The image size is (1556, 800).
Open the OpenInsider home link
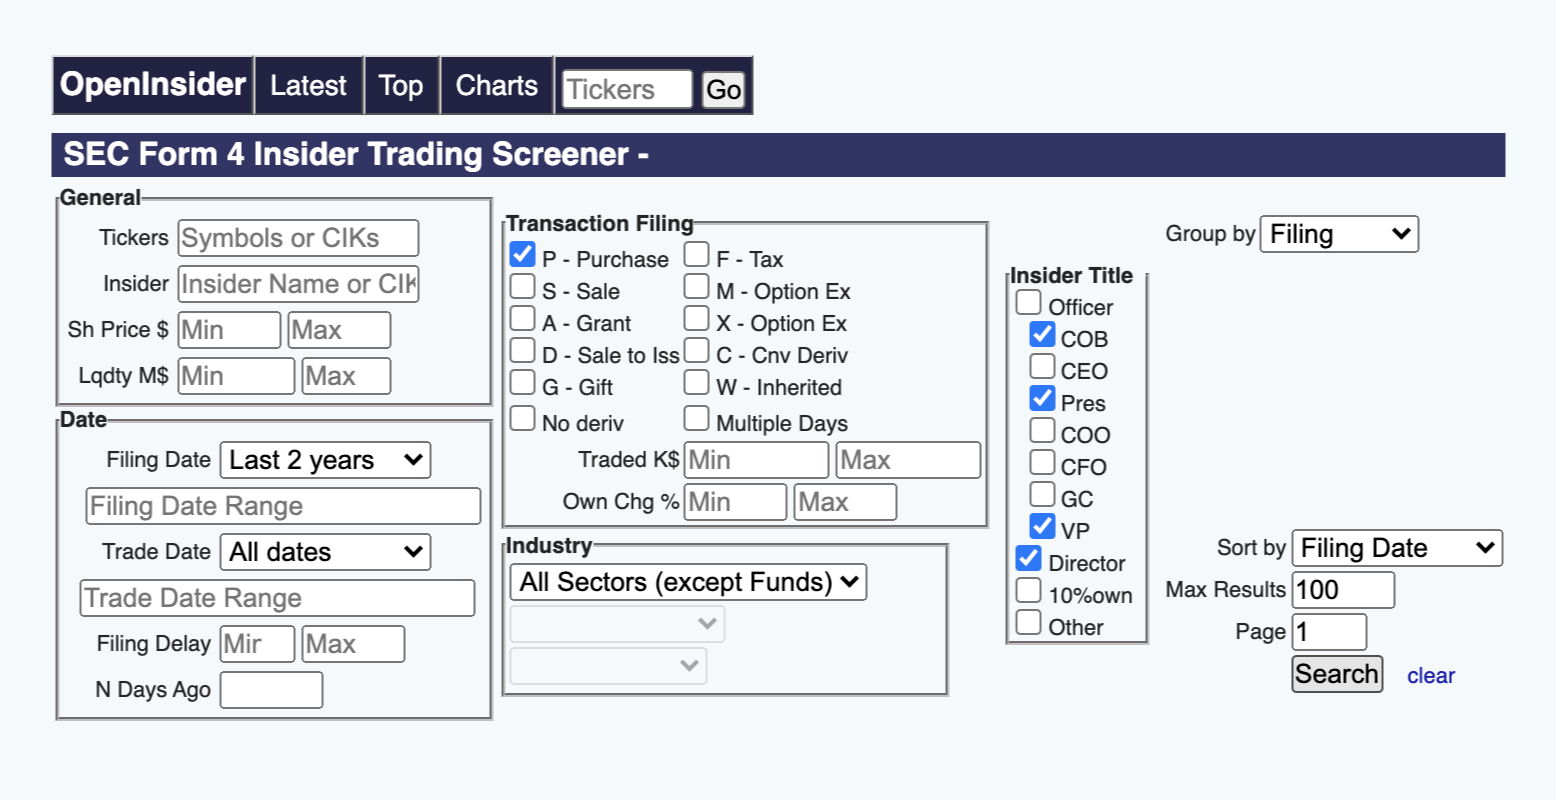point(153,85)
